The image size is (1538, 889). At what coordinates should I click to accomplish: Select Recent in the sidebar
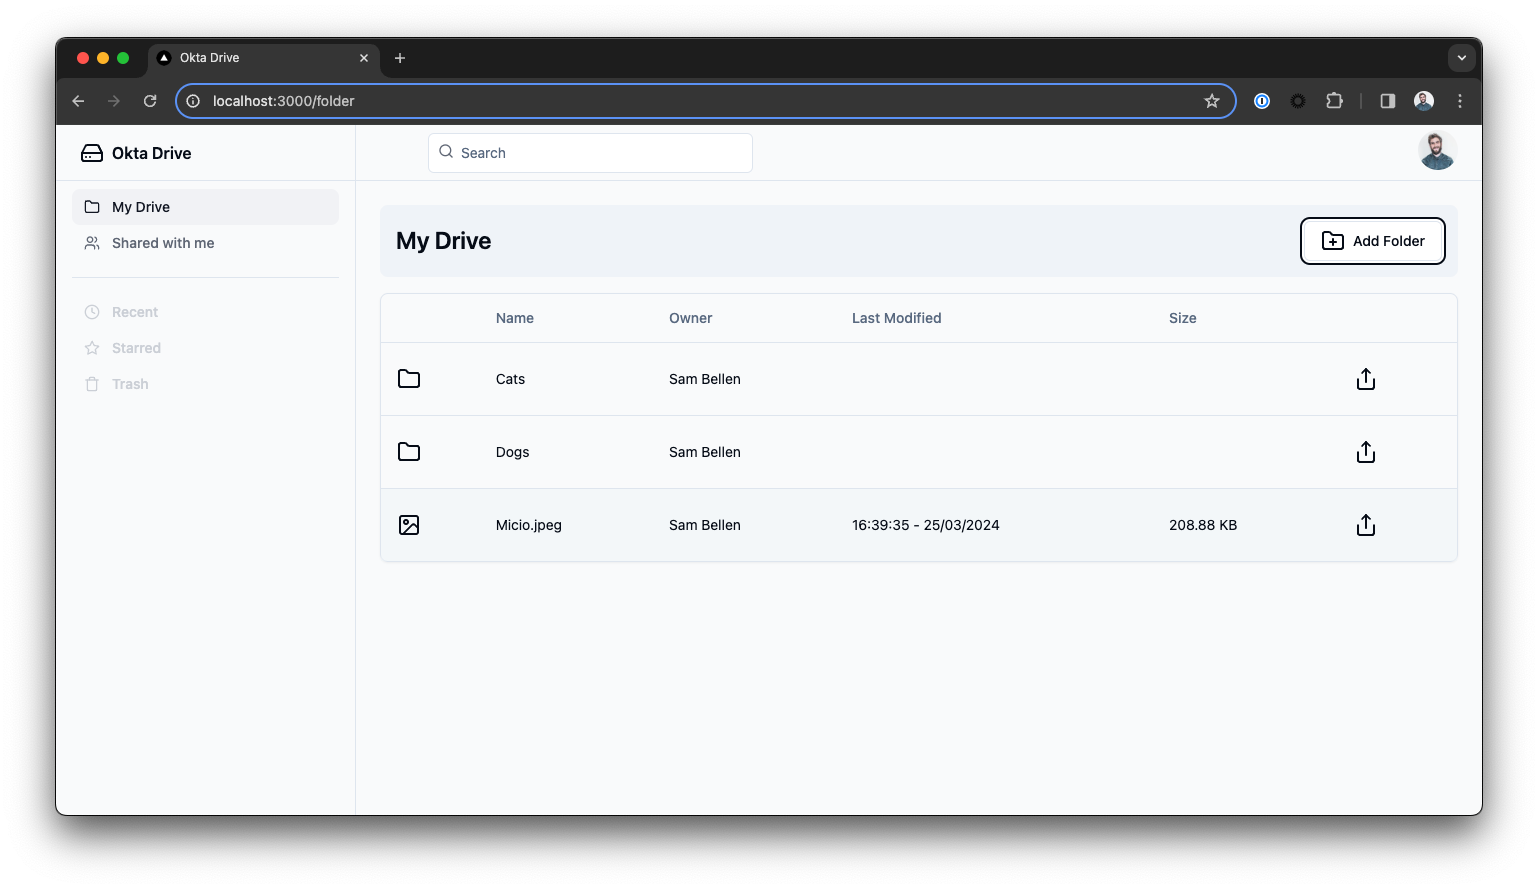(x=205, y=312)
